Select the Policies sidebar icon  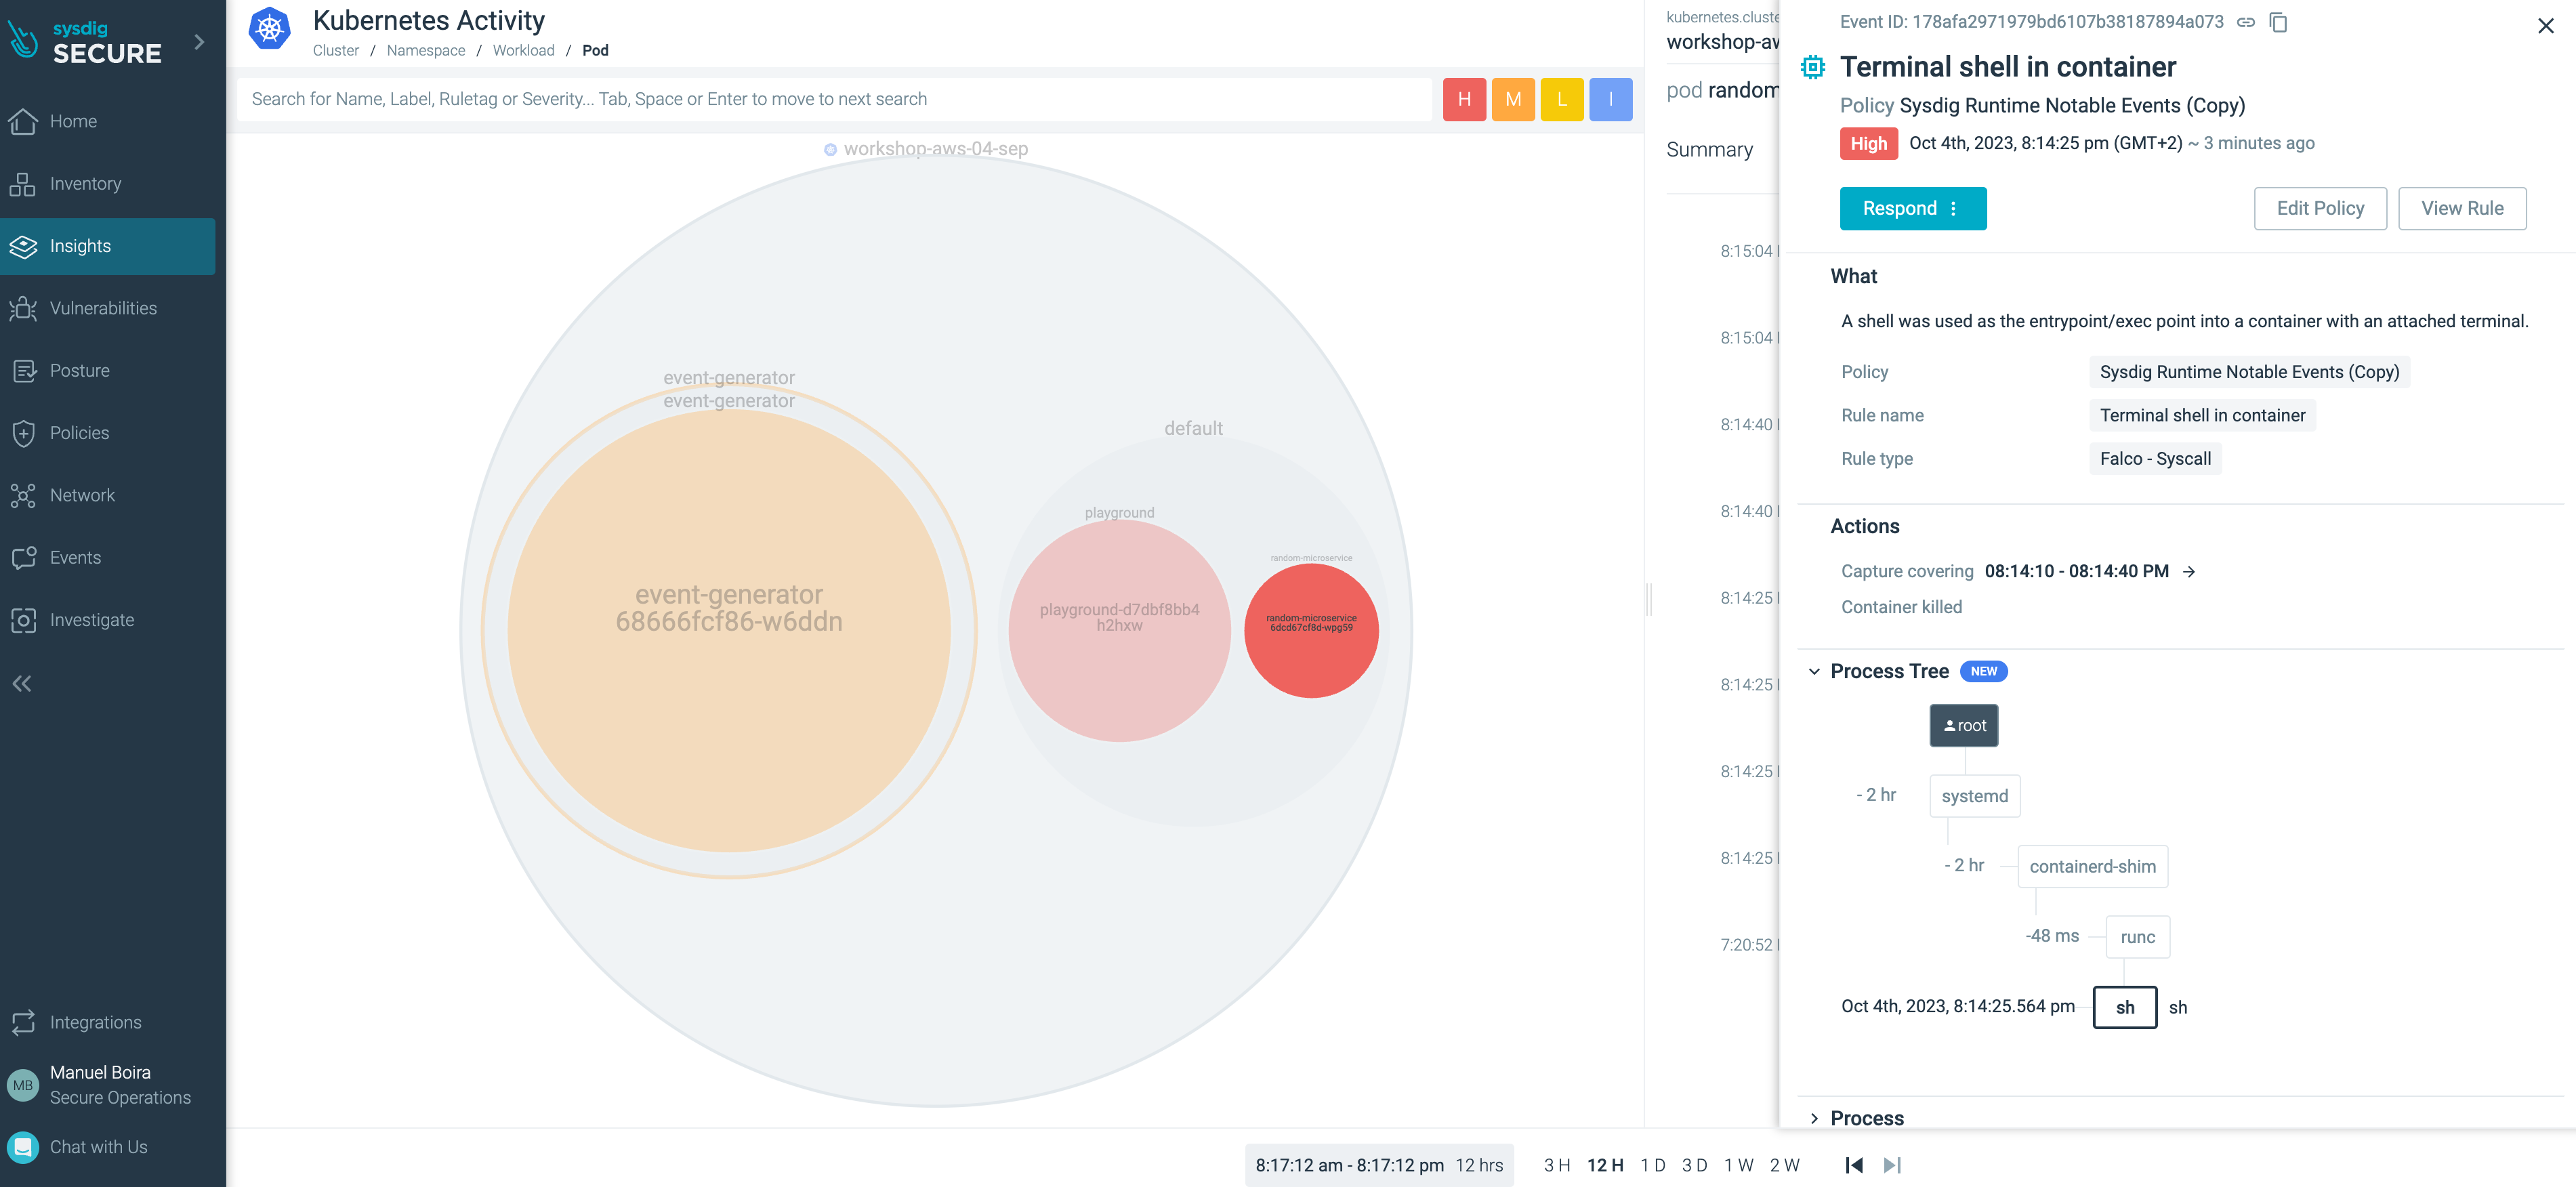(x=24, y=432)
